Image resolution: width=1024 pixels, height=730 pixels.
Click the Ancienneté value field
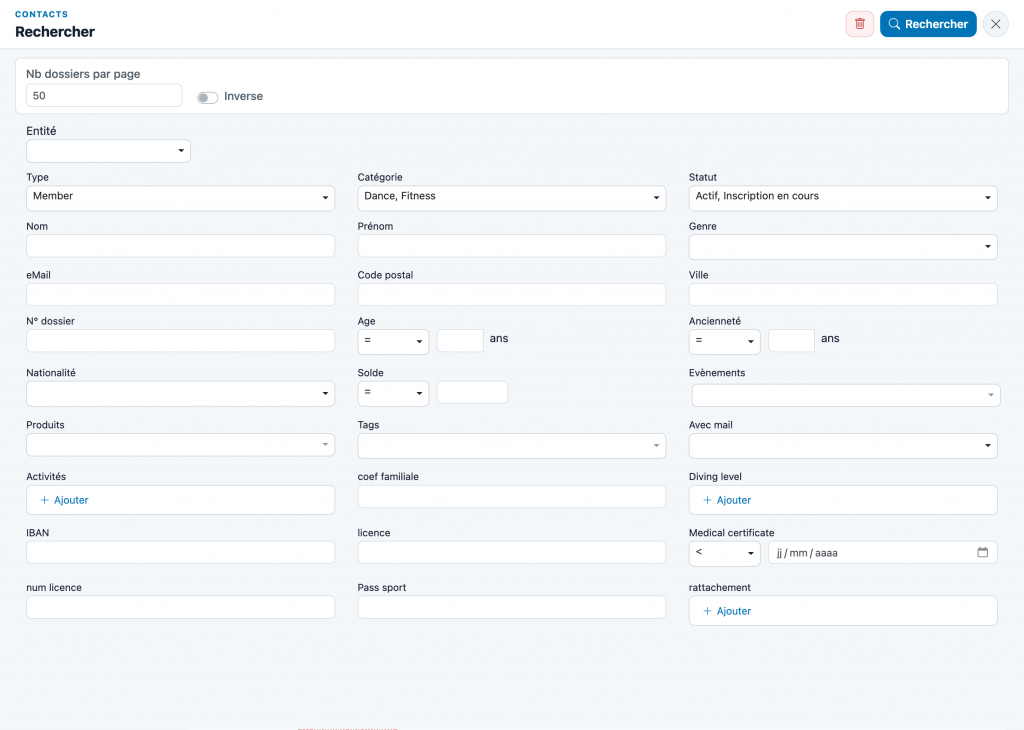(792, 340)
